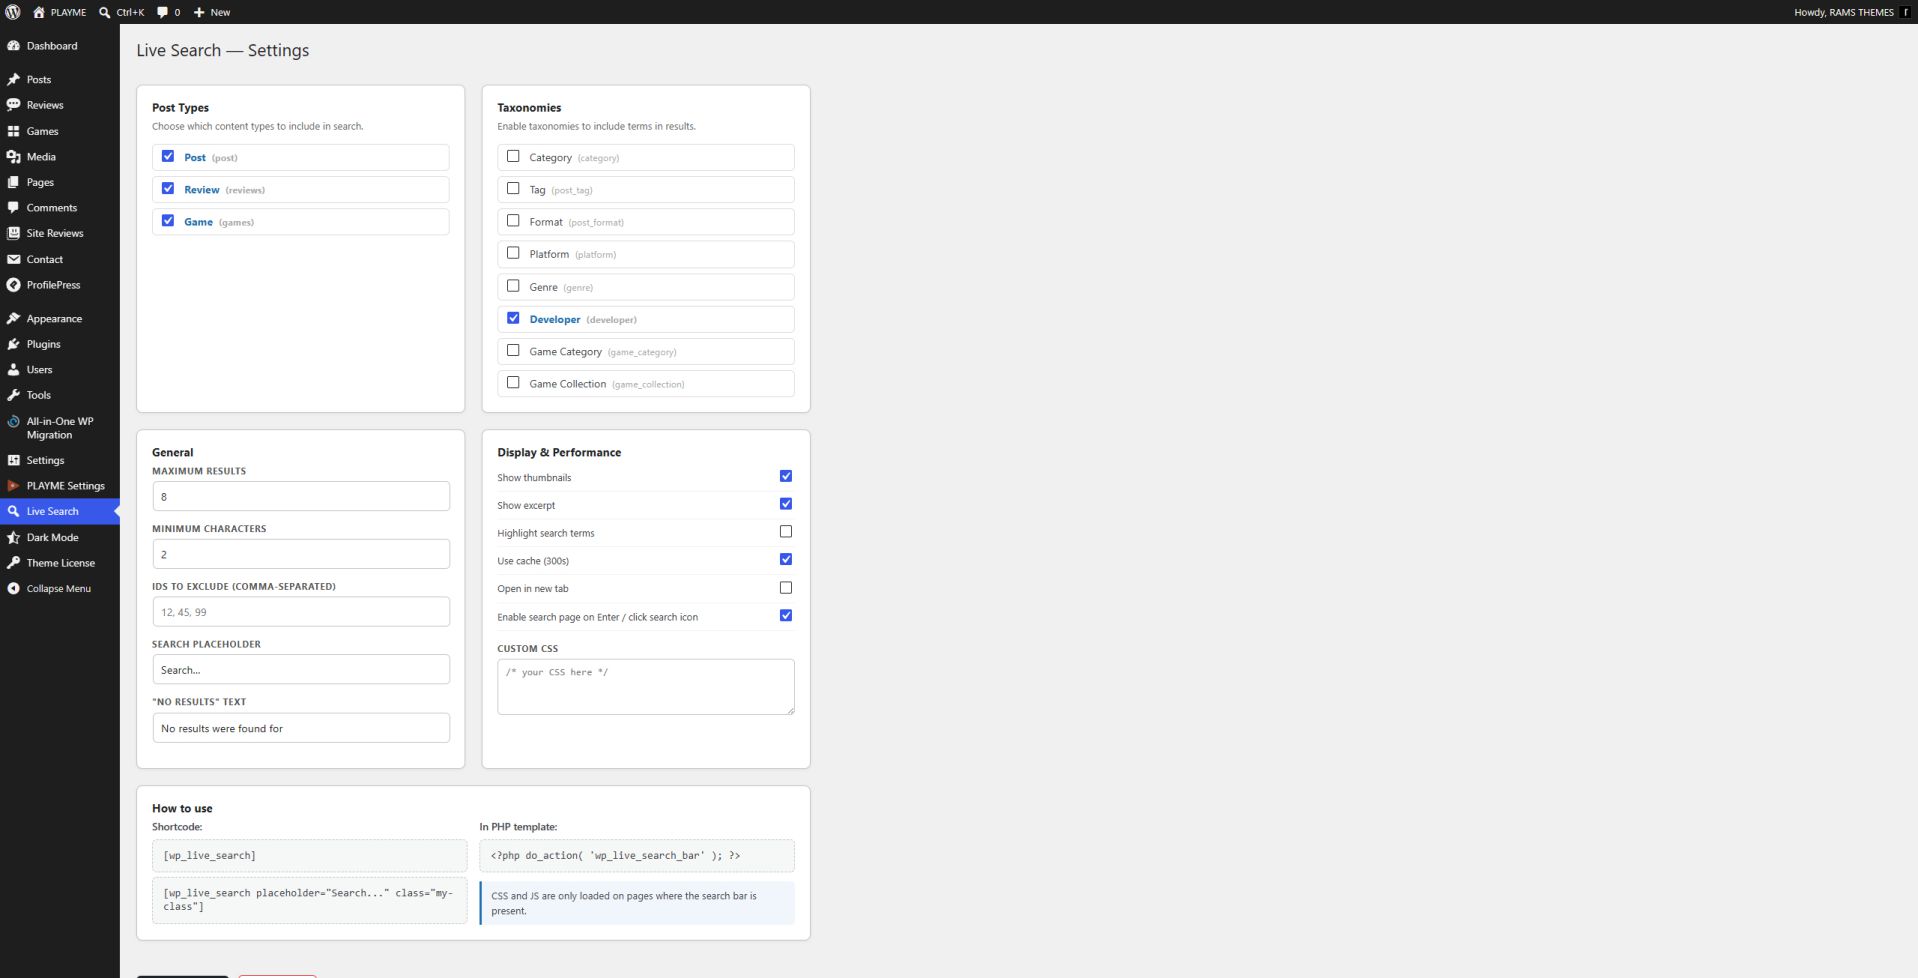Image resolution: width=1918 pixels, height=978 pixels.
Task: Click the Contact envelope icon
Action: (13, 259)
